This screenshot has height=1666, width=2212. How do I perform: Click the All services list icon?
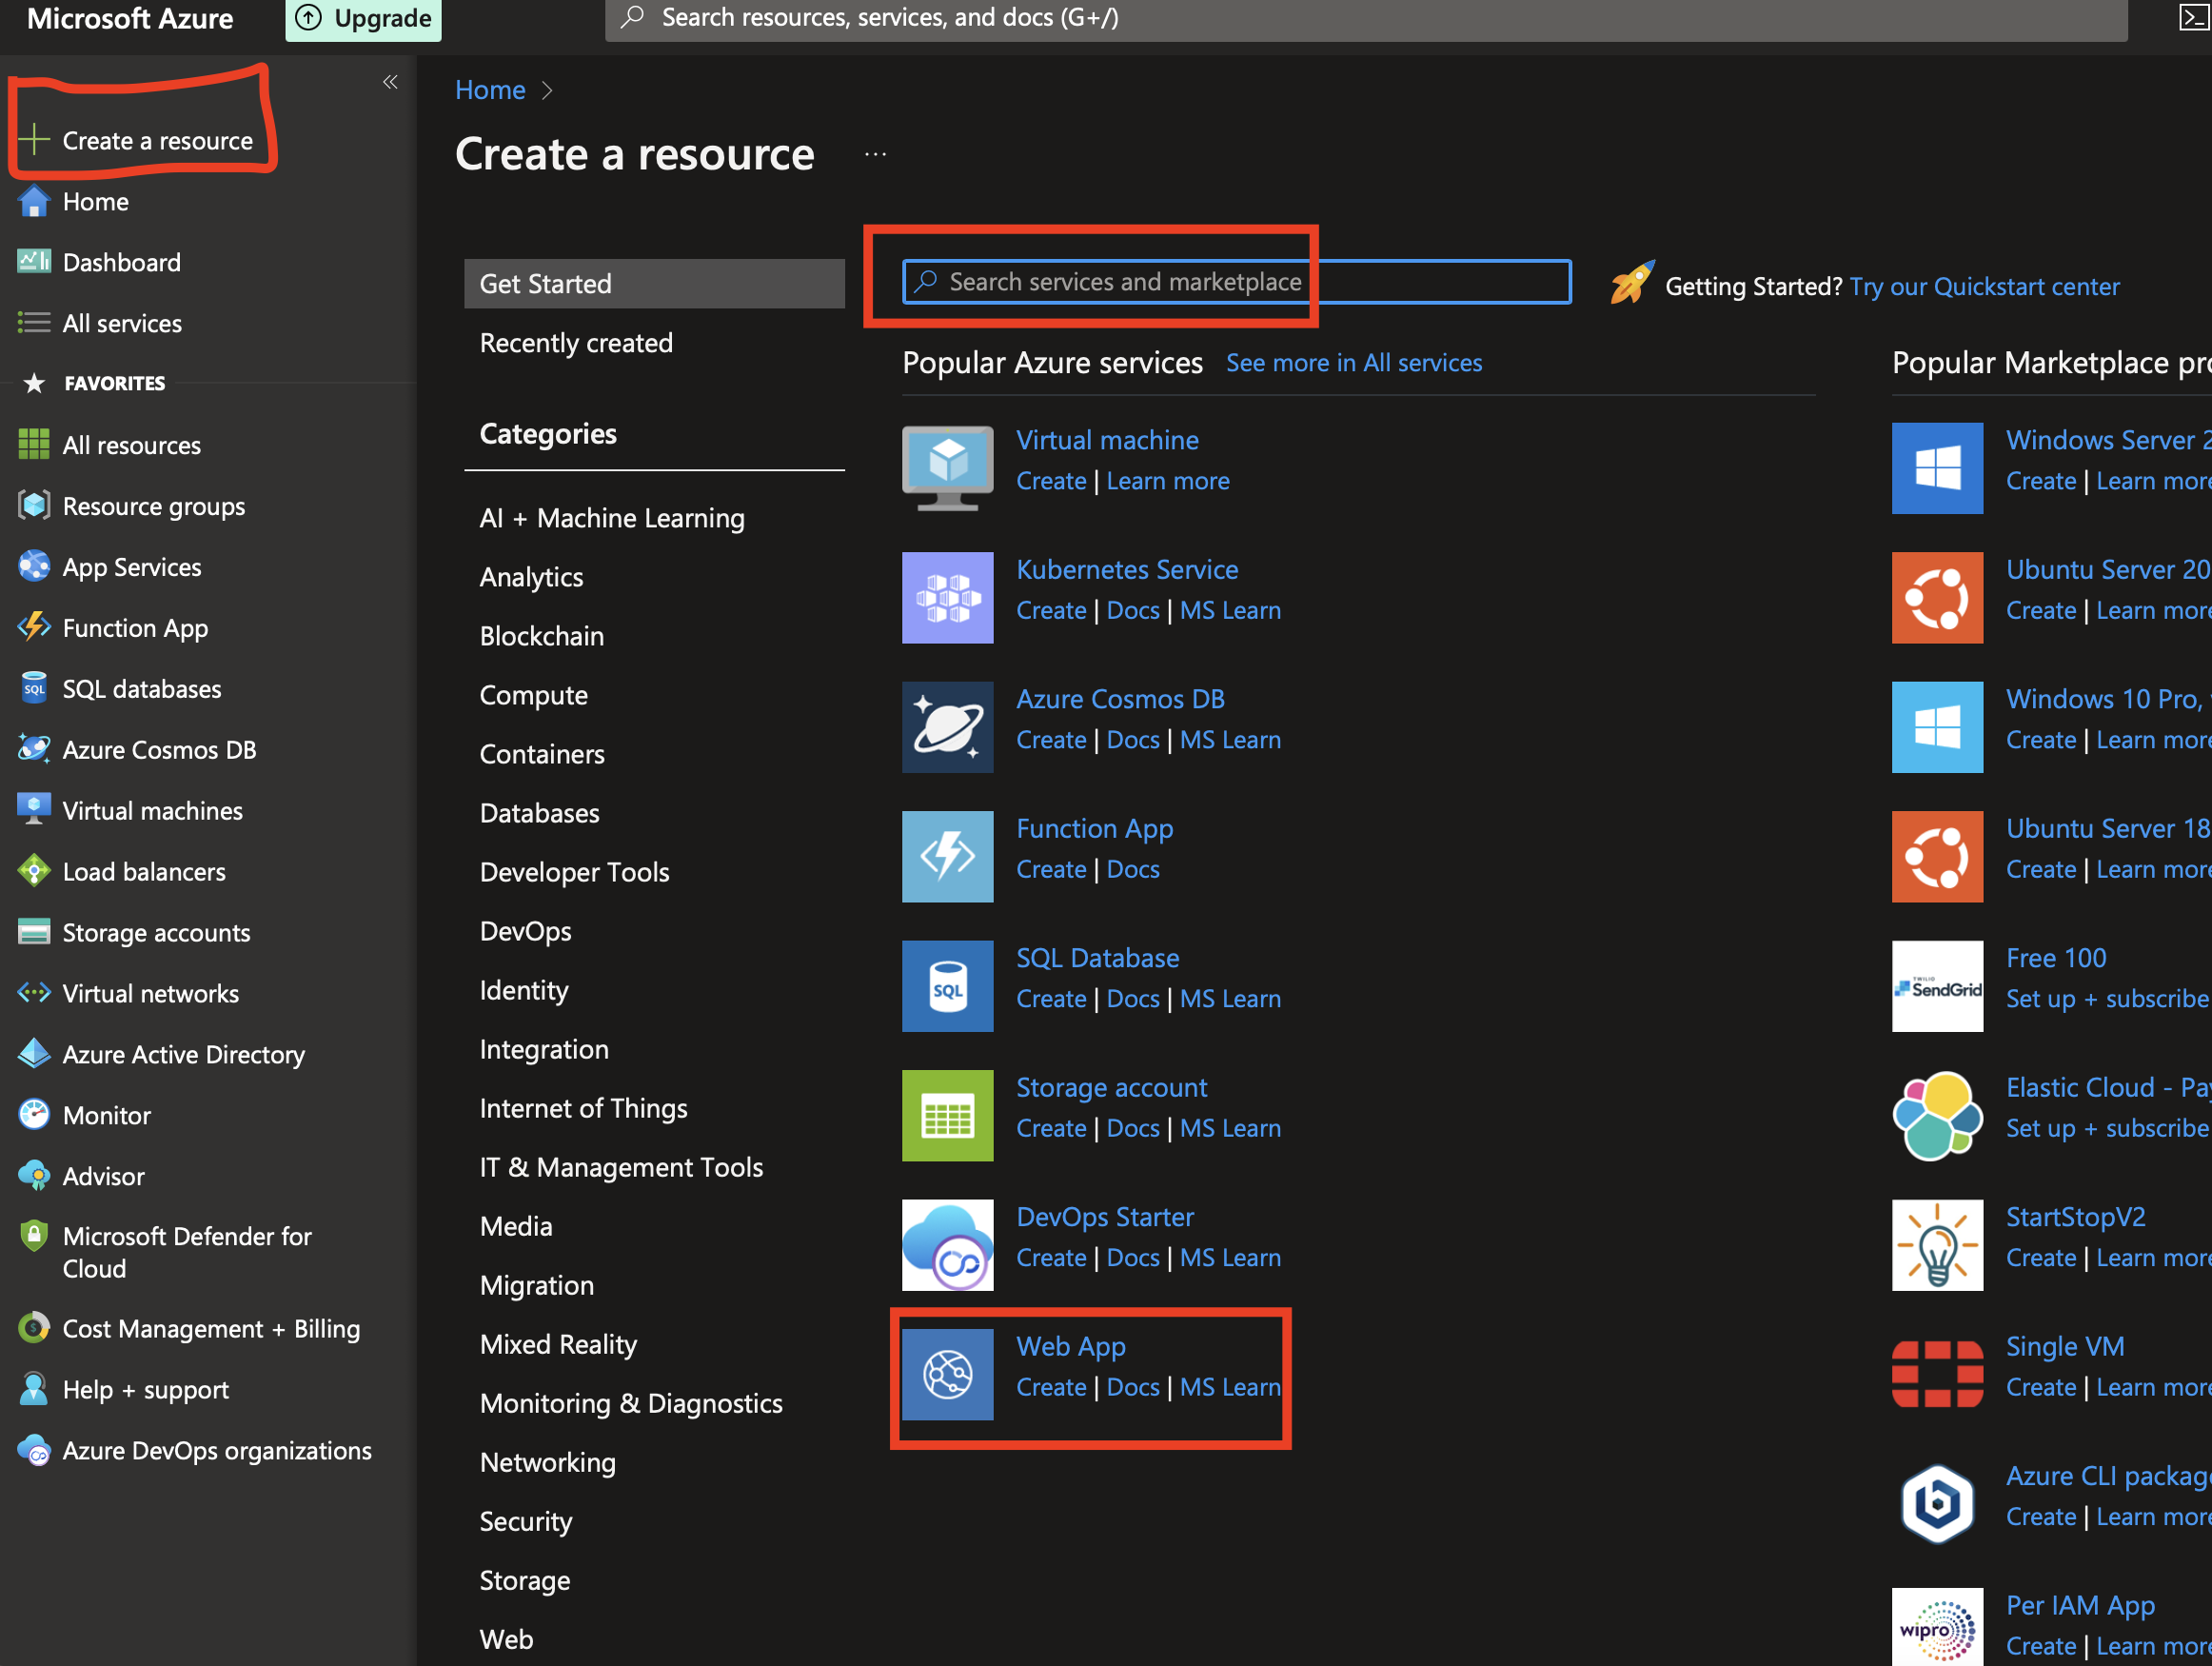pyautogui.click(x=34, y=323)
